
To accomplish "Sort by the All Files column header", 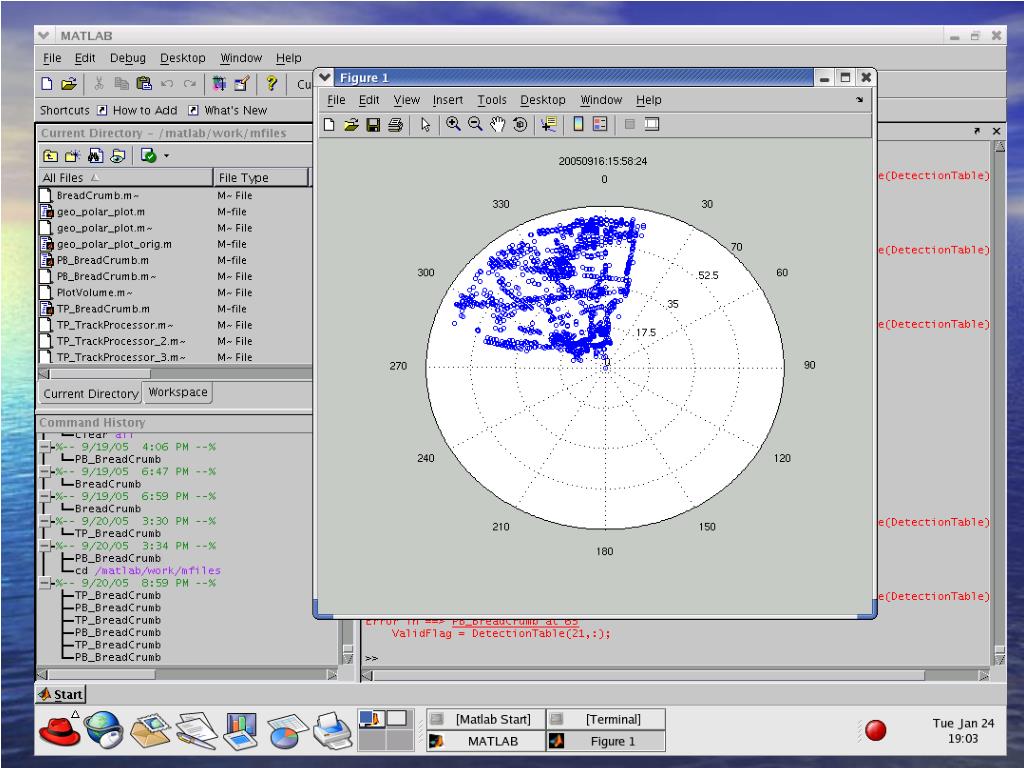I will 125,178.
